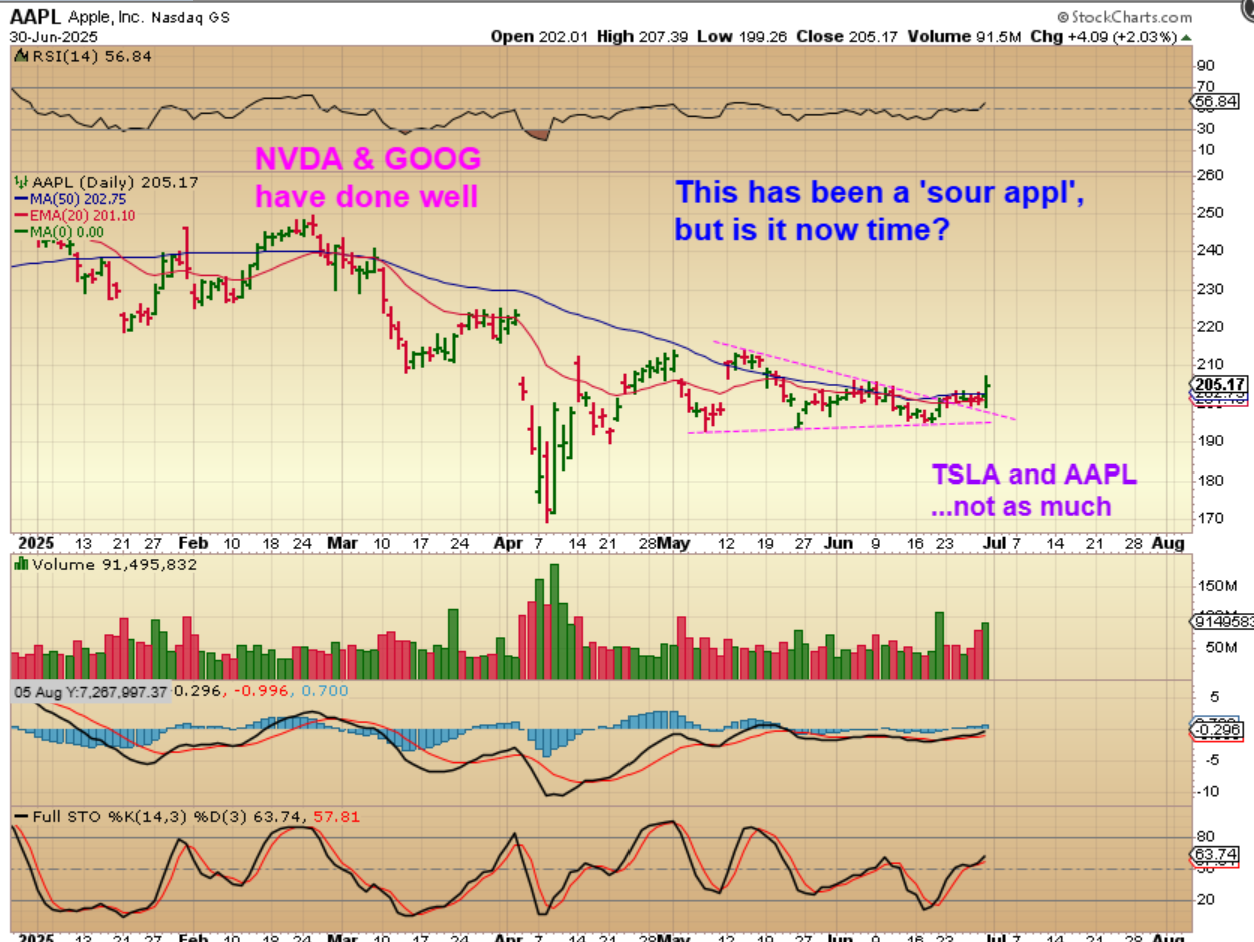The image size is (1254, 942).
Task: Select the 30-Jun-2025 date text
Action: point(51,36)
